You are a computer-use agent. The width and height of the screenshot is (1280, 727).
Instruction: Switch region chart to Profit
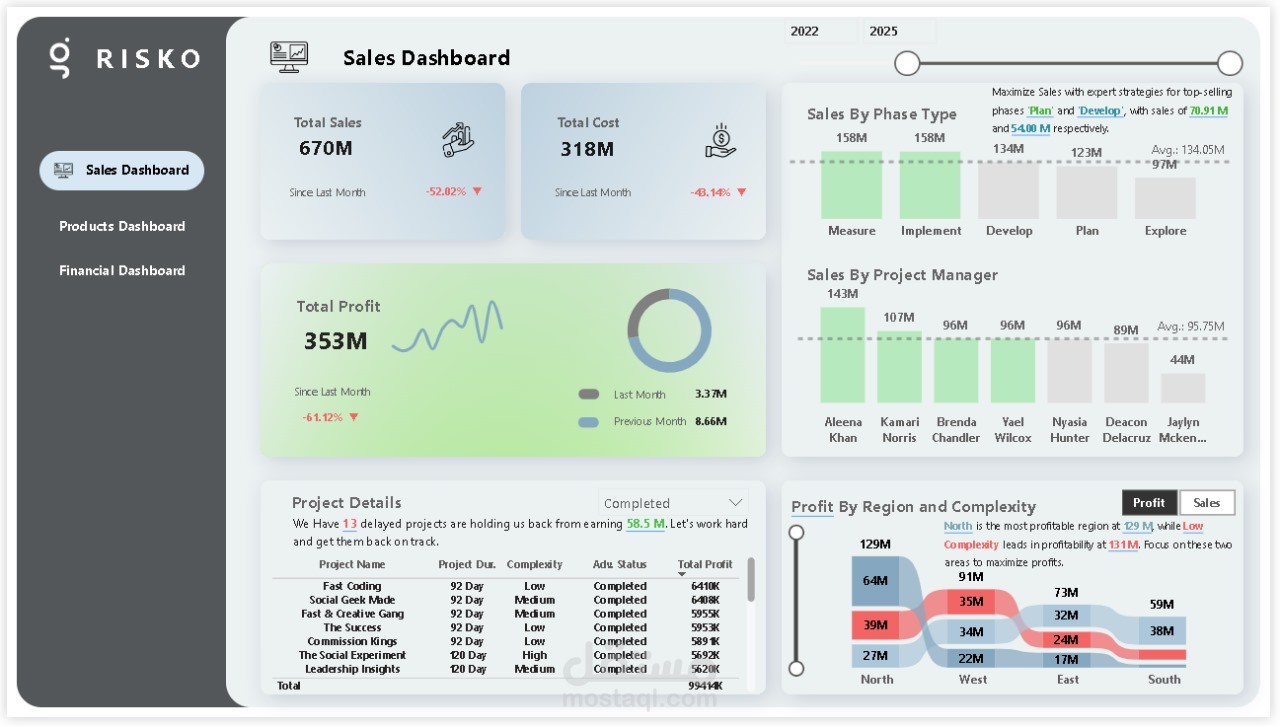coord(1149,503)
